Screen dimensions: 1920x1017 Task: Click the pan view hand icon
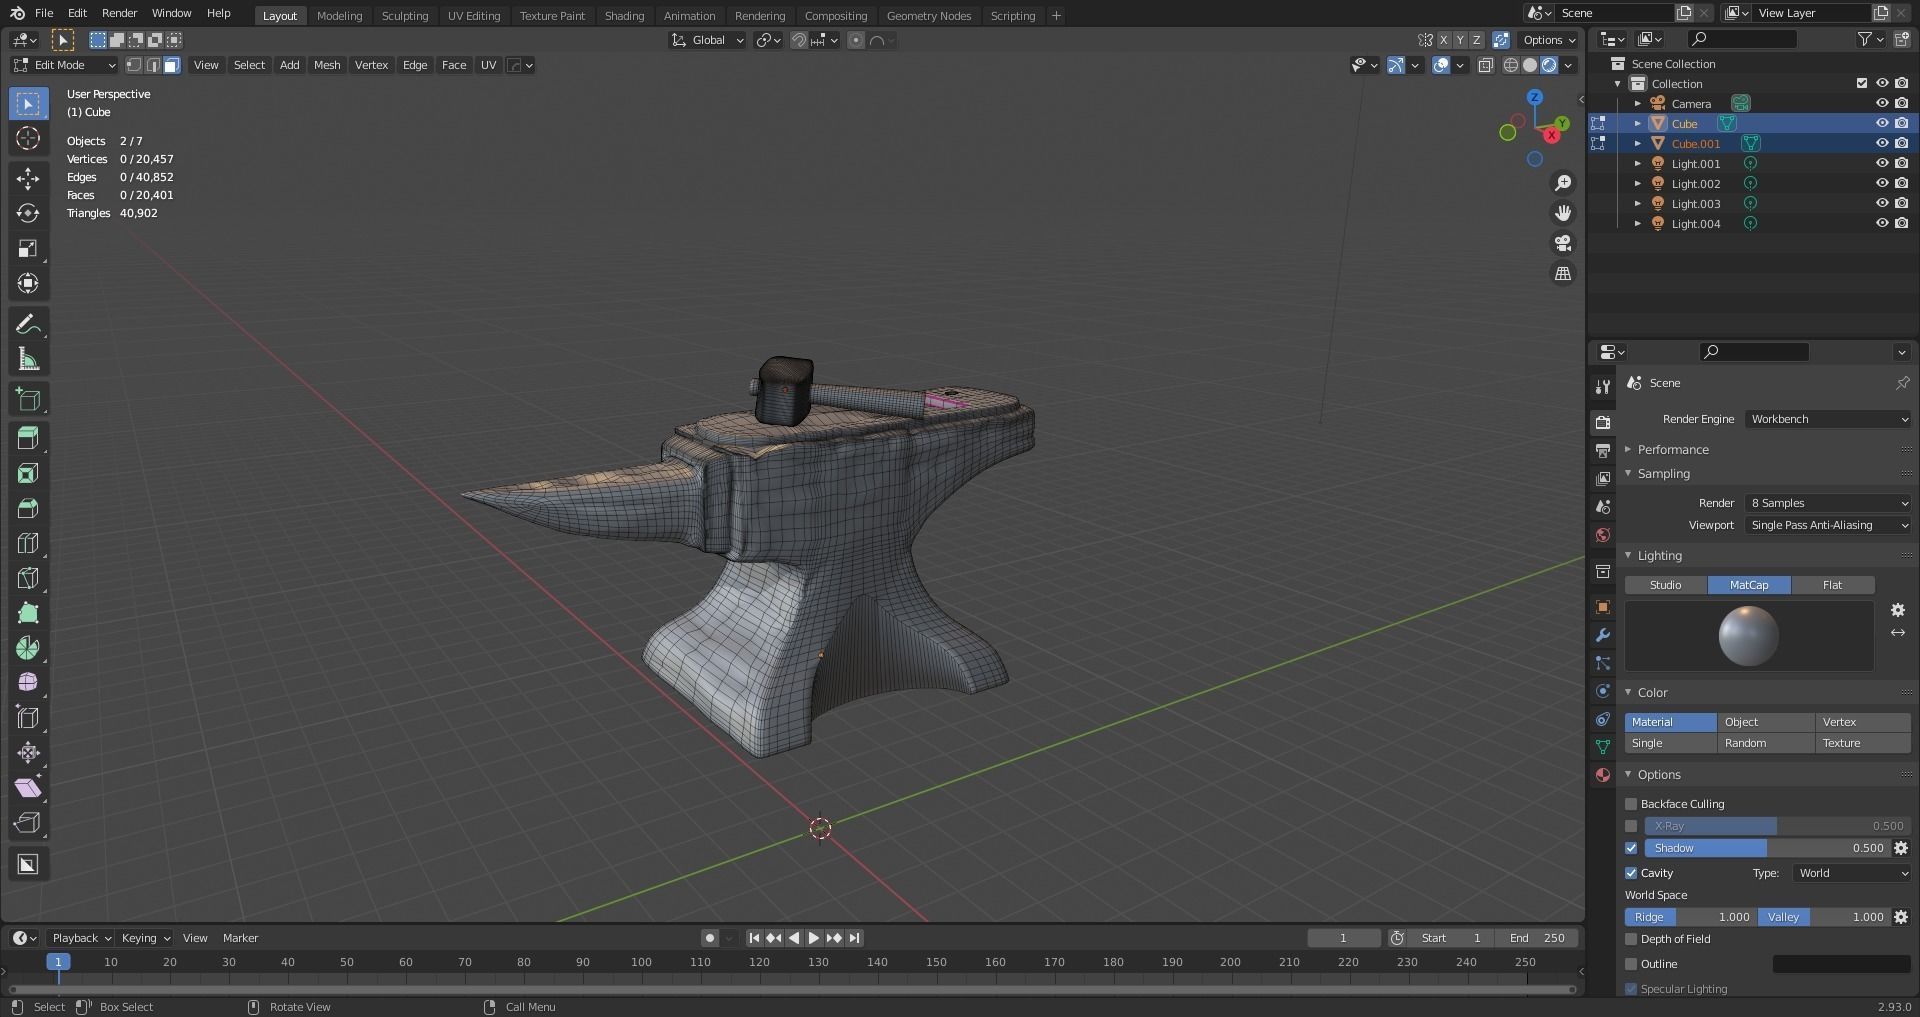(x=1562, y=213)
